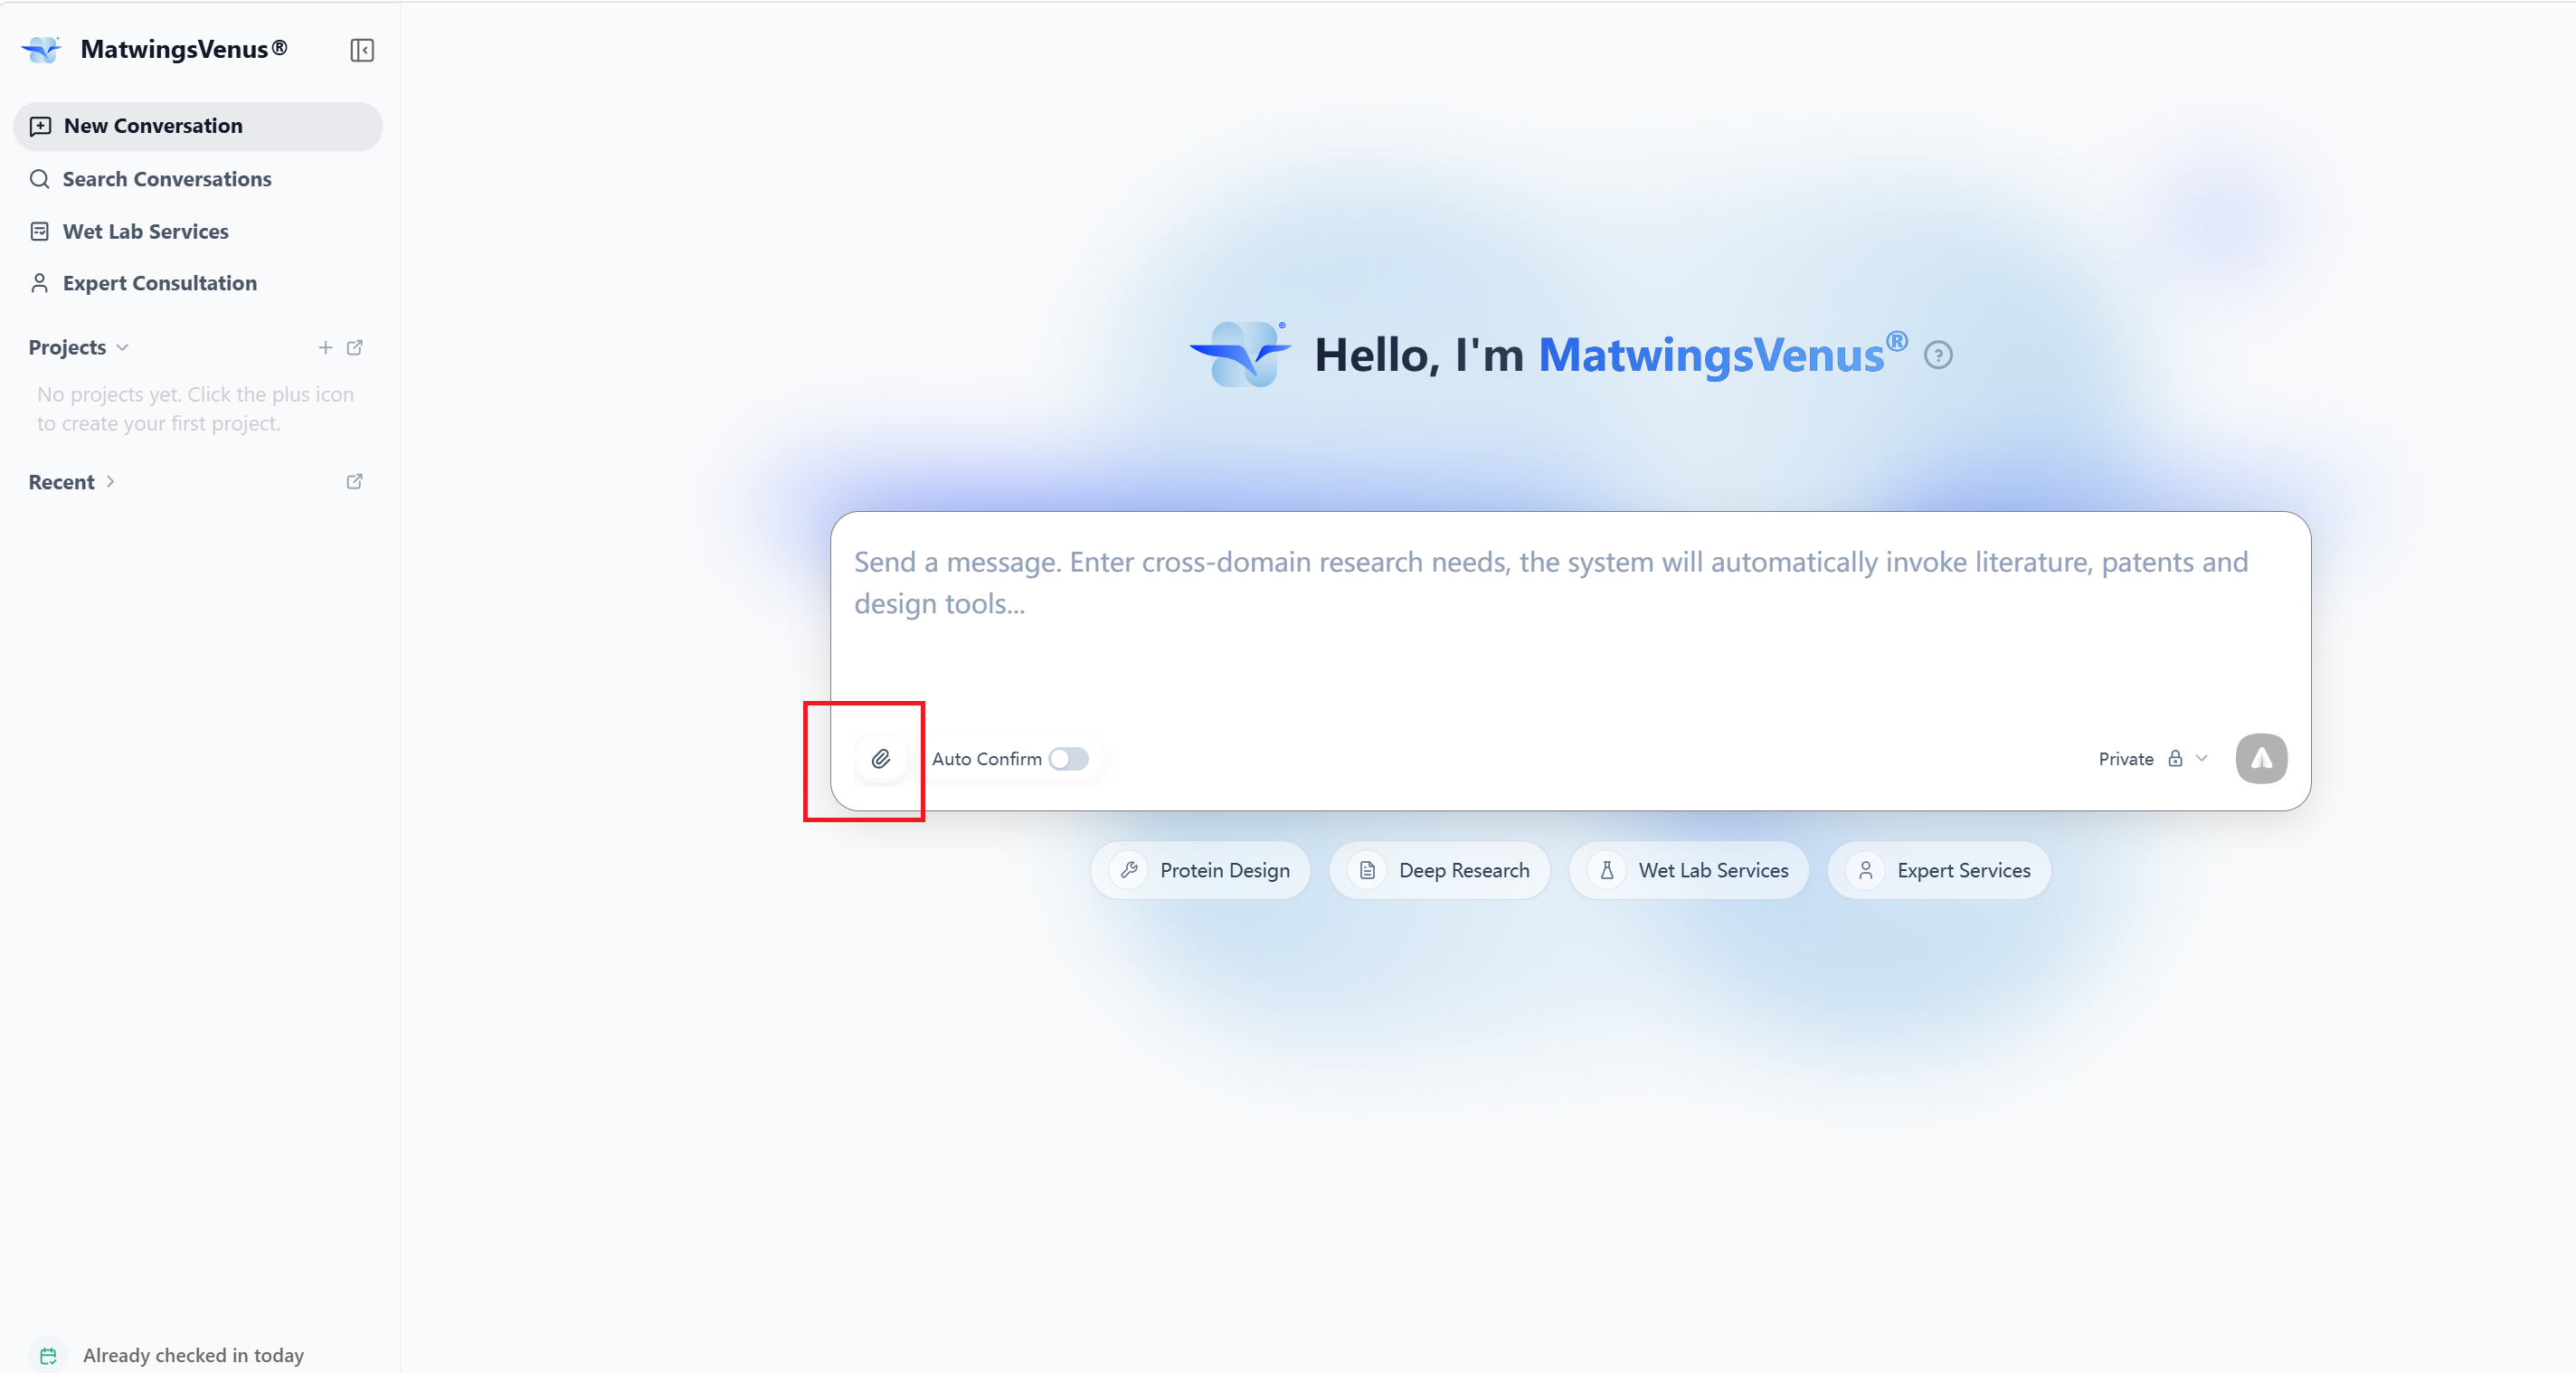Select the Wet Lab Services chip
The height and width of the screenshot is (1373, 2576).
click(x=1689, y=870)
